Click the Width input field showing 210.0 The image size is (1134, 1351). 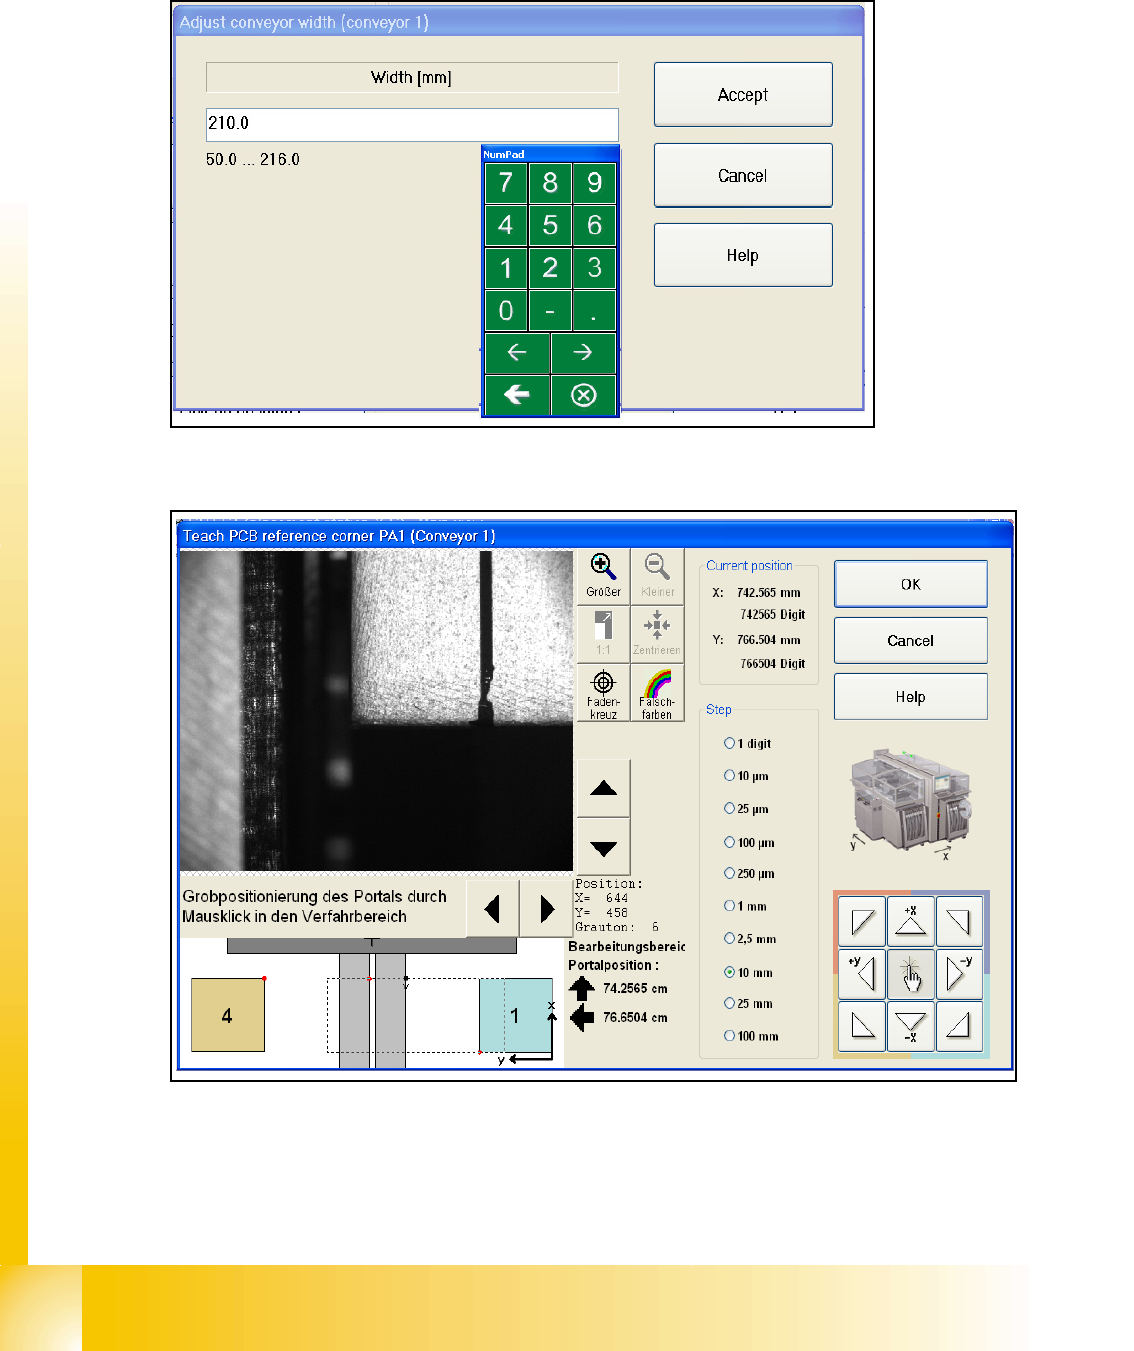point(412,124)
